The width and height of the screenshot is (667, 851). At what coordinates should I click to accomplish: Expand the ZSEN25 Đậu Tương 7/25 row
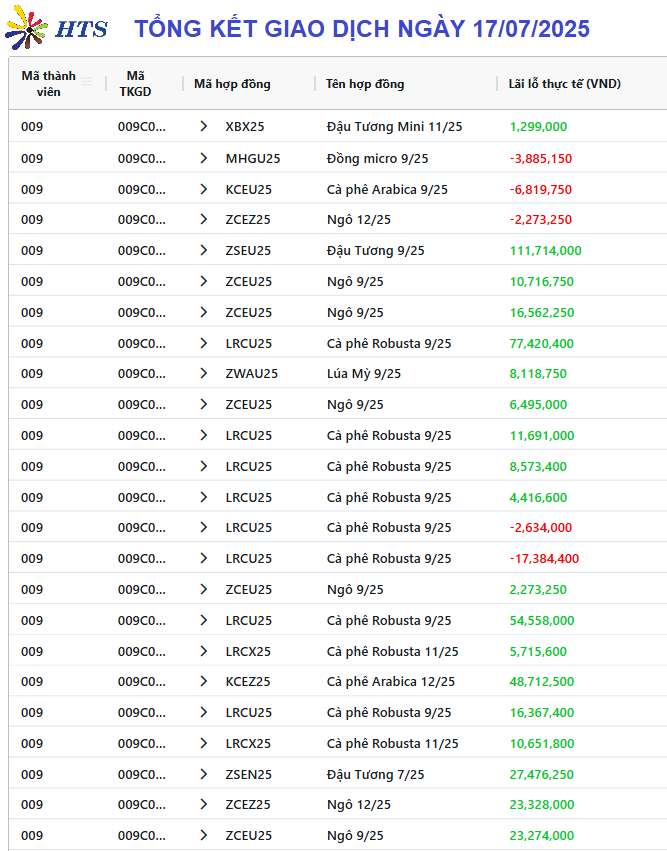(x=204, y=774)
